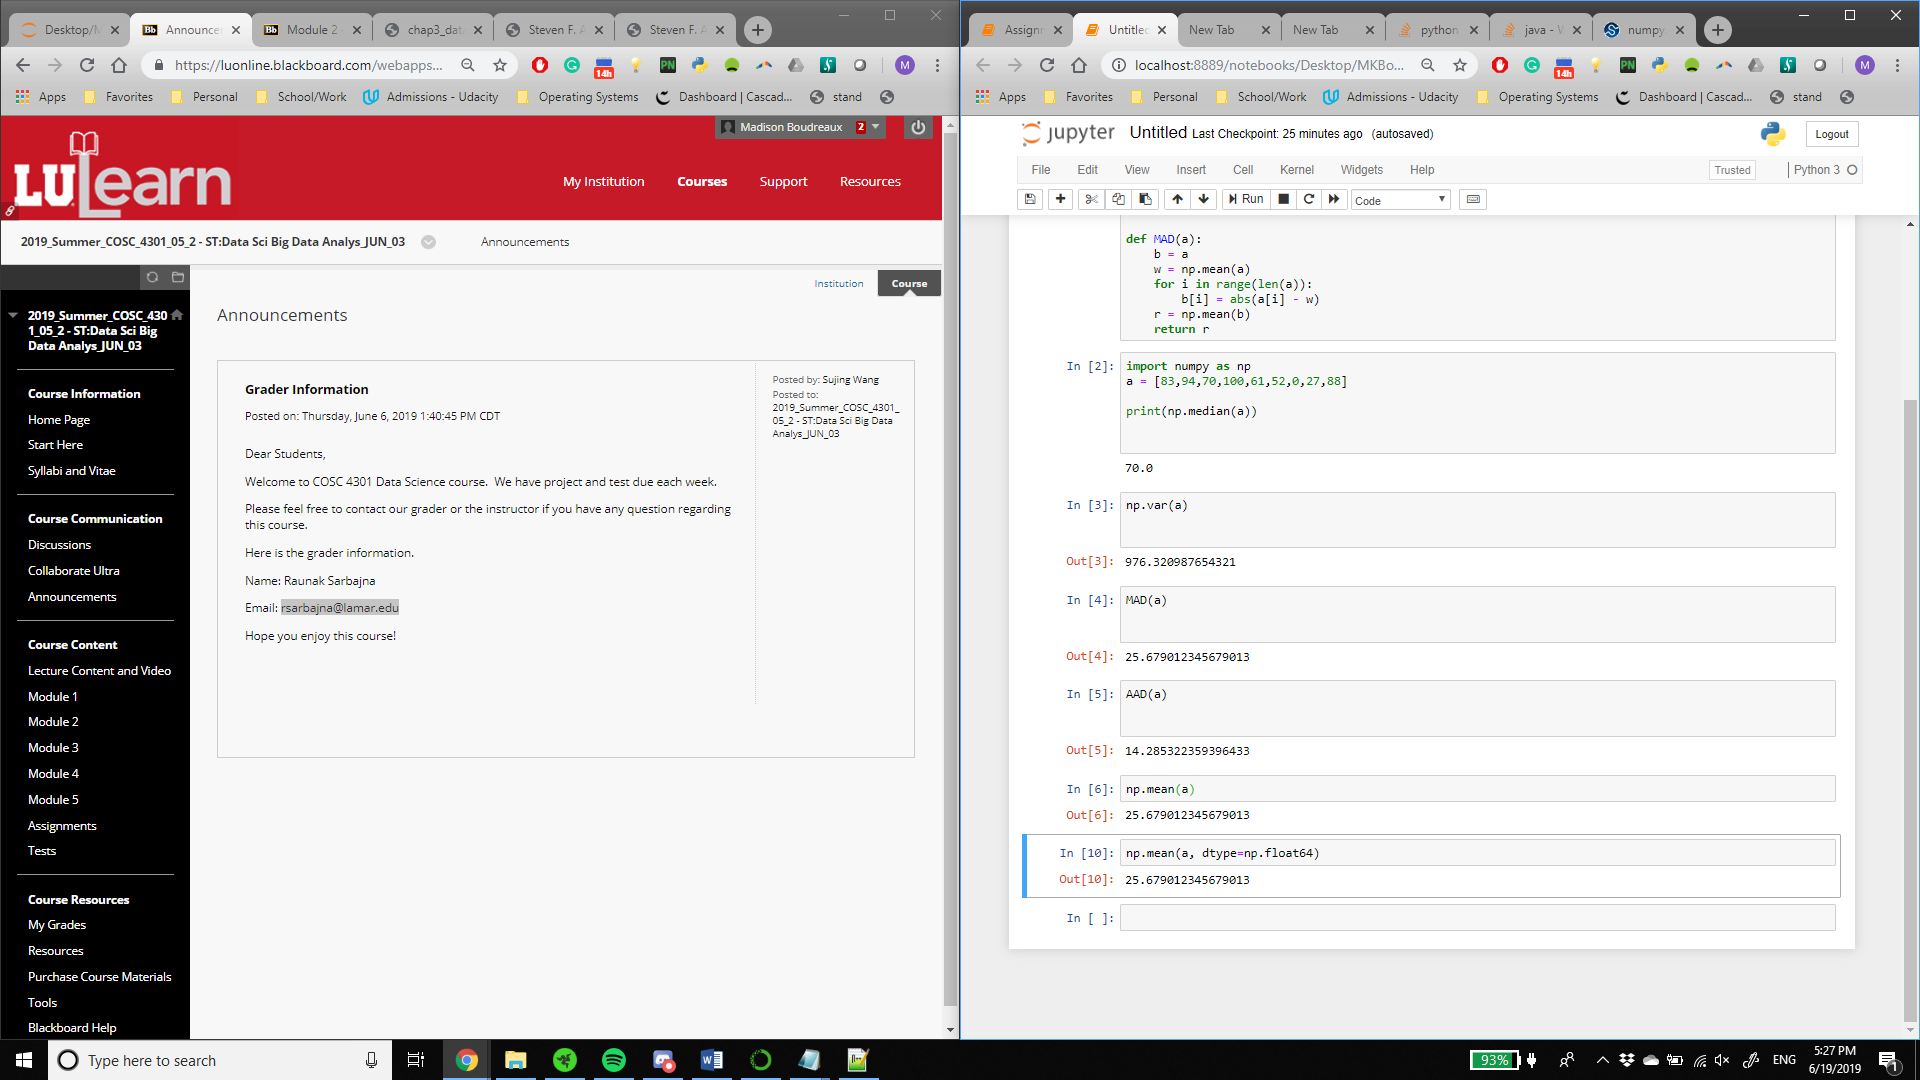
Task: Click the Blackboard logout power icon
Action: (918, 127)
